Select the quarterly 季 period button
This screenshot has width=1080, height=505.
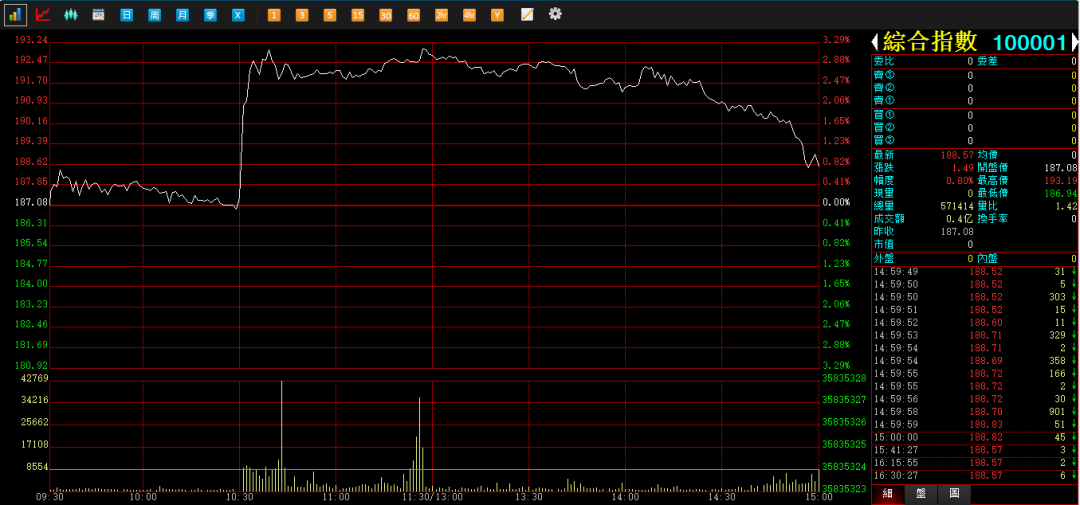(210, 15)
